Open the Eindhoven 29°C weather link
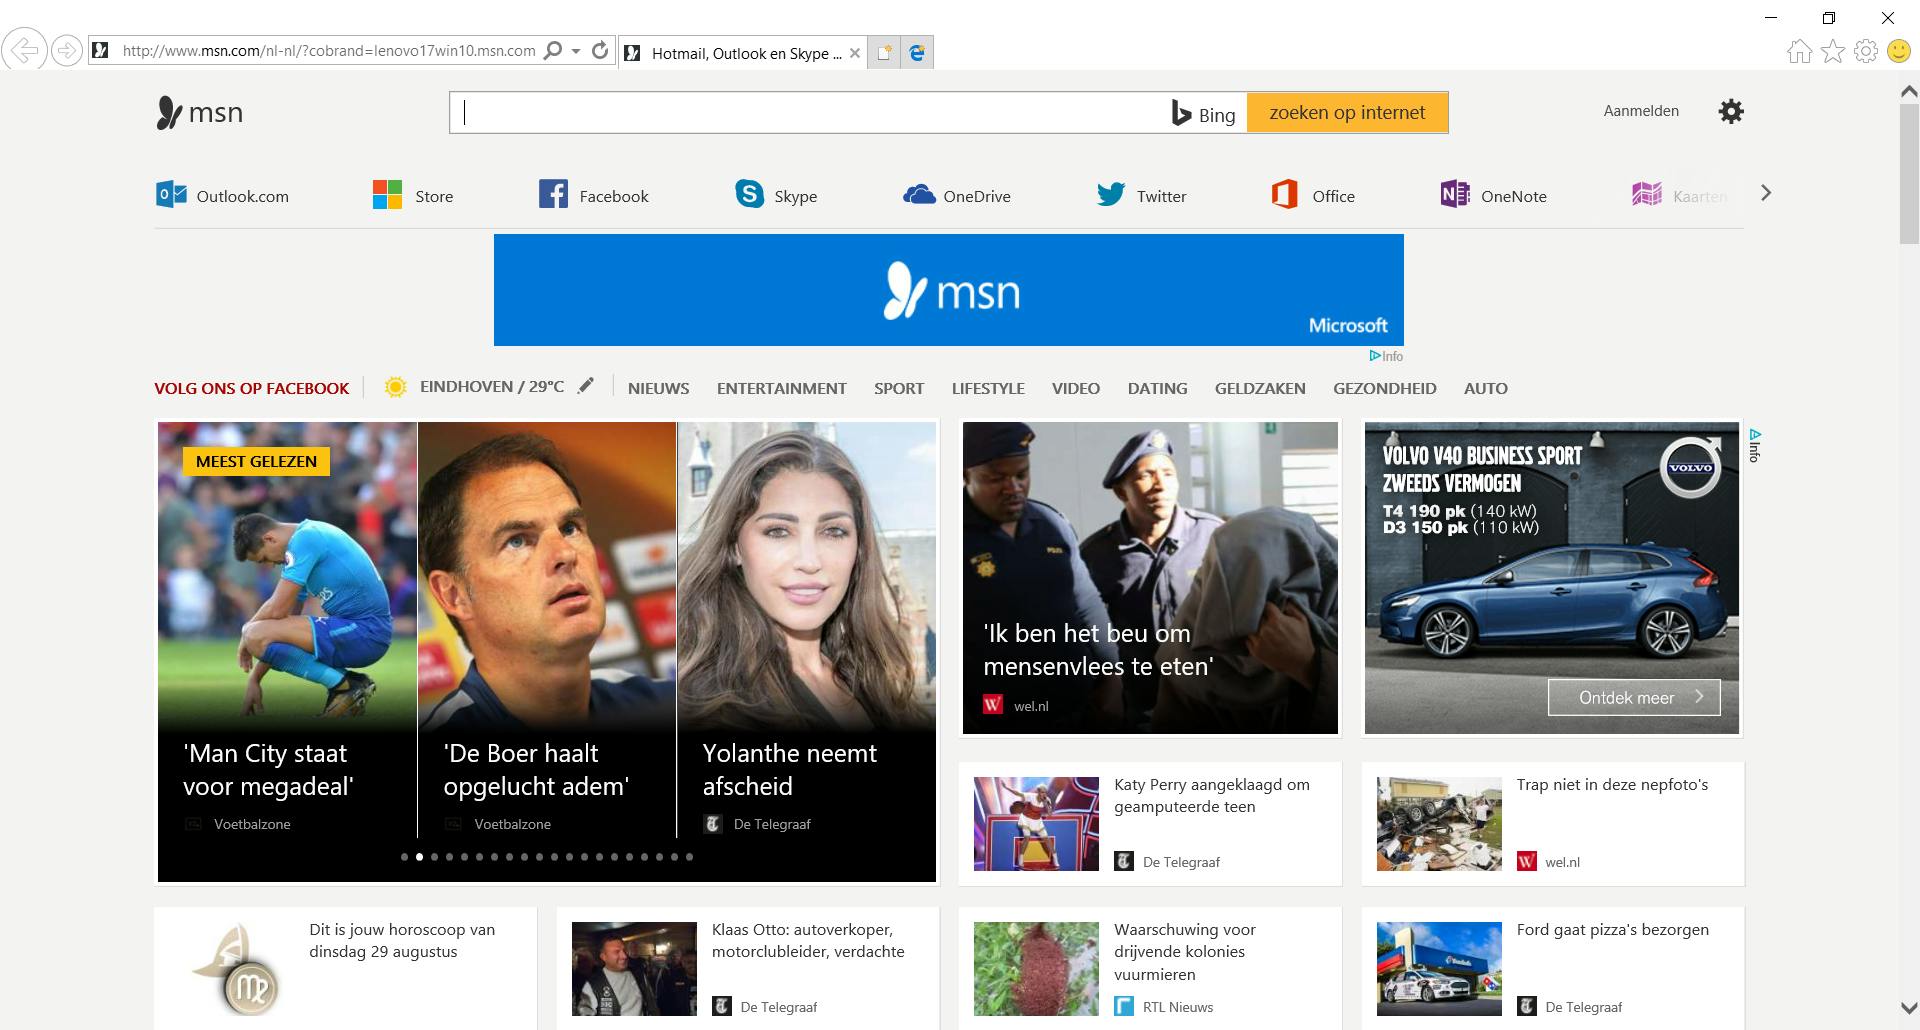This screenshot has height=1030, width=1920. coord(475,387)
